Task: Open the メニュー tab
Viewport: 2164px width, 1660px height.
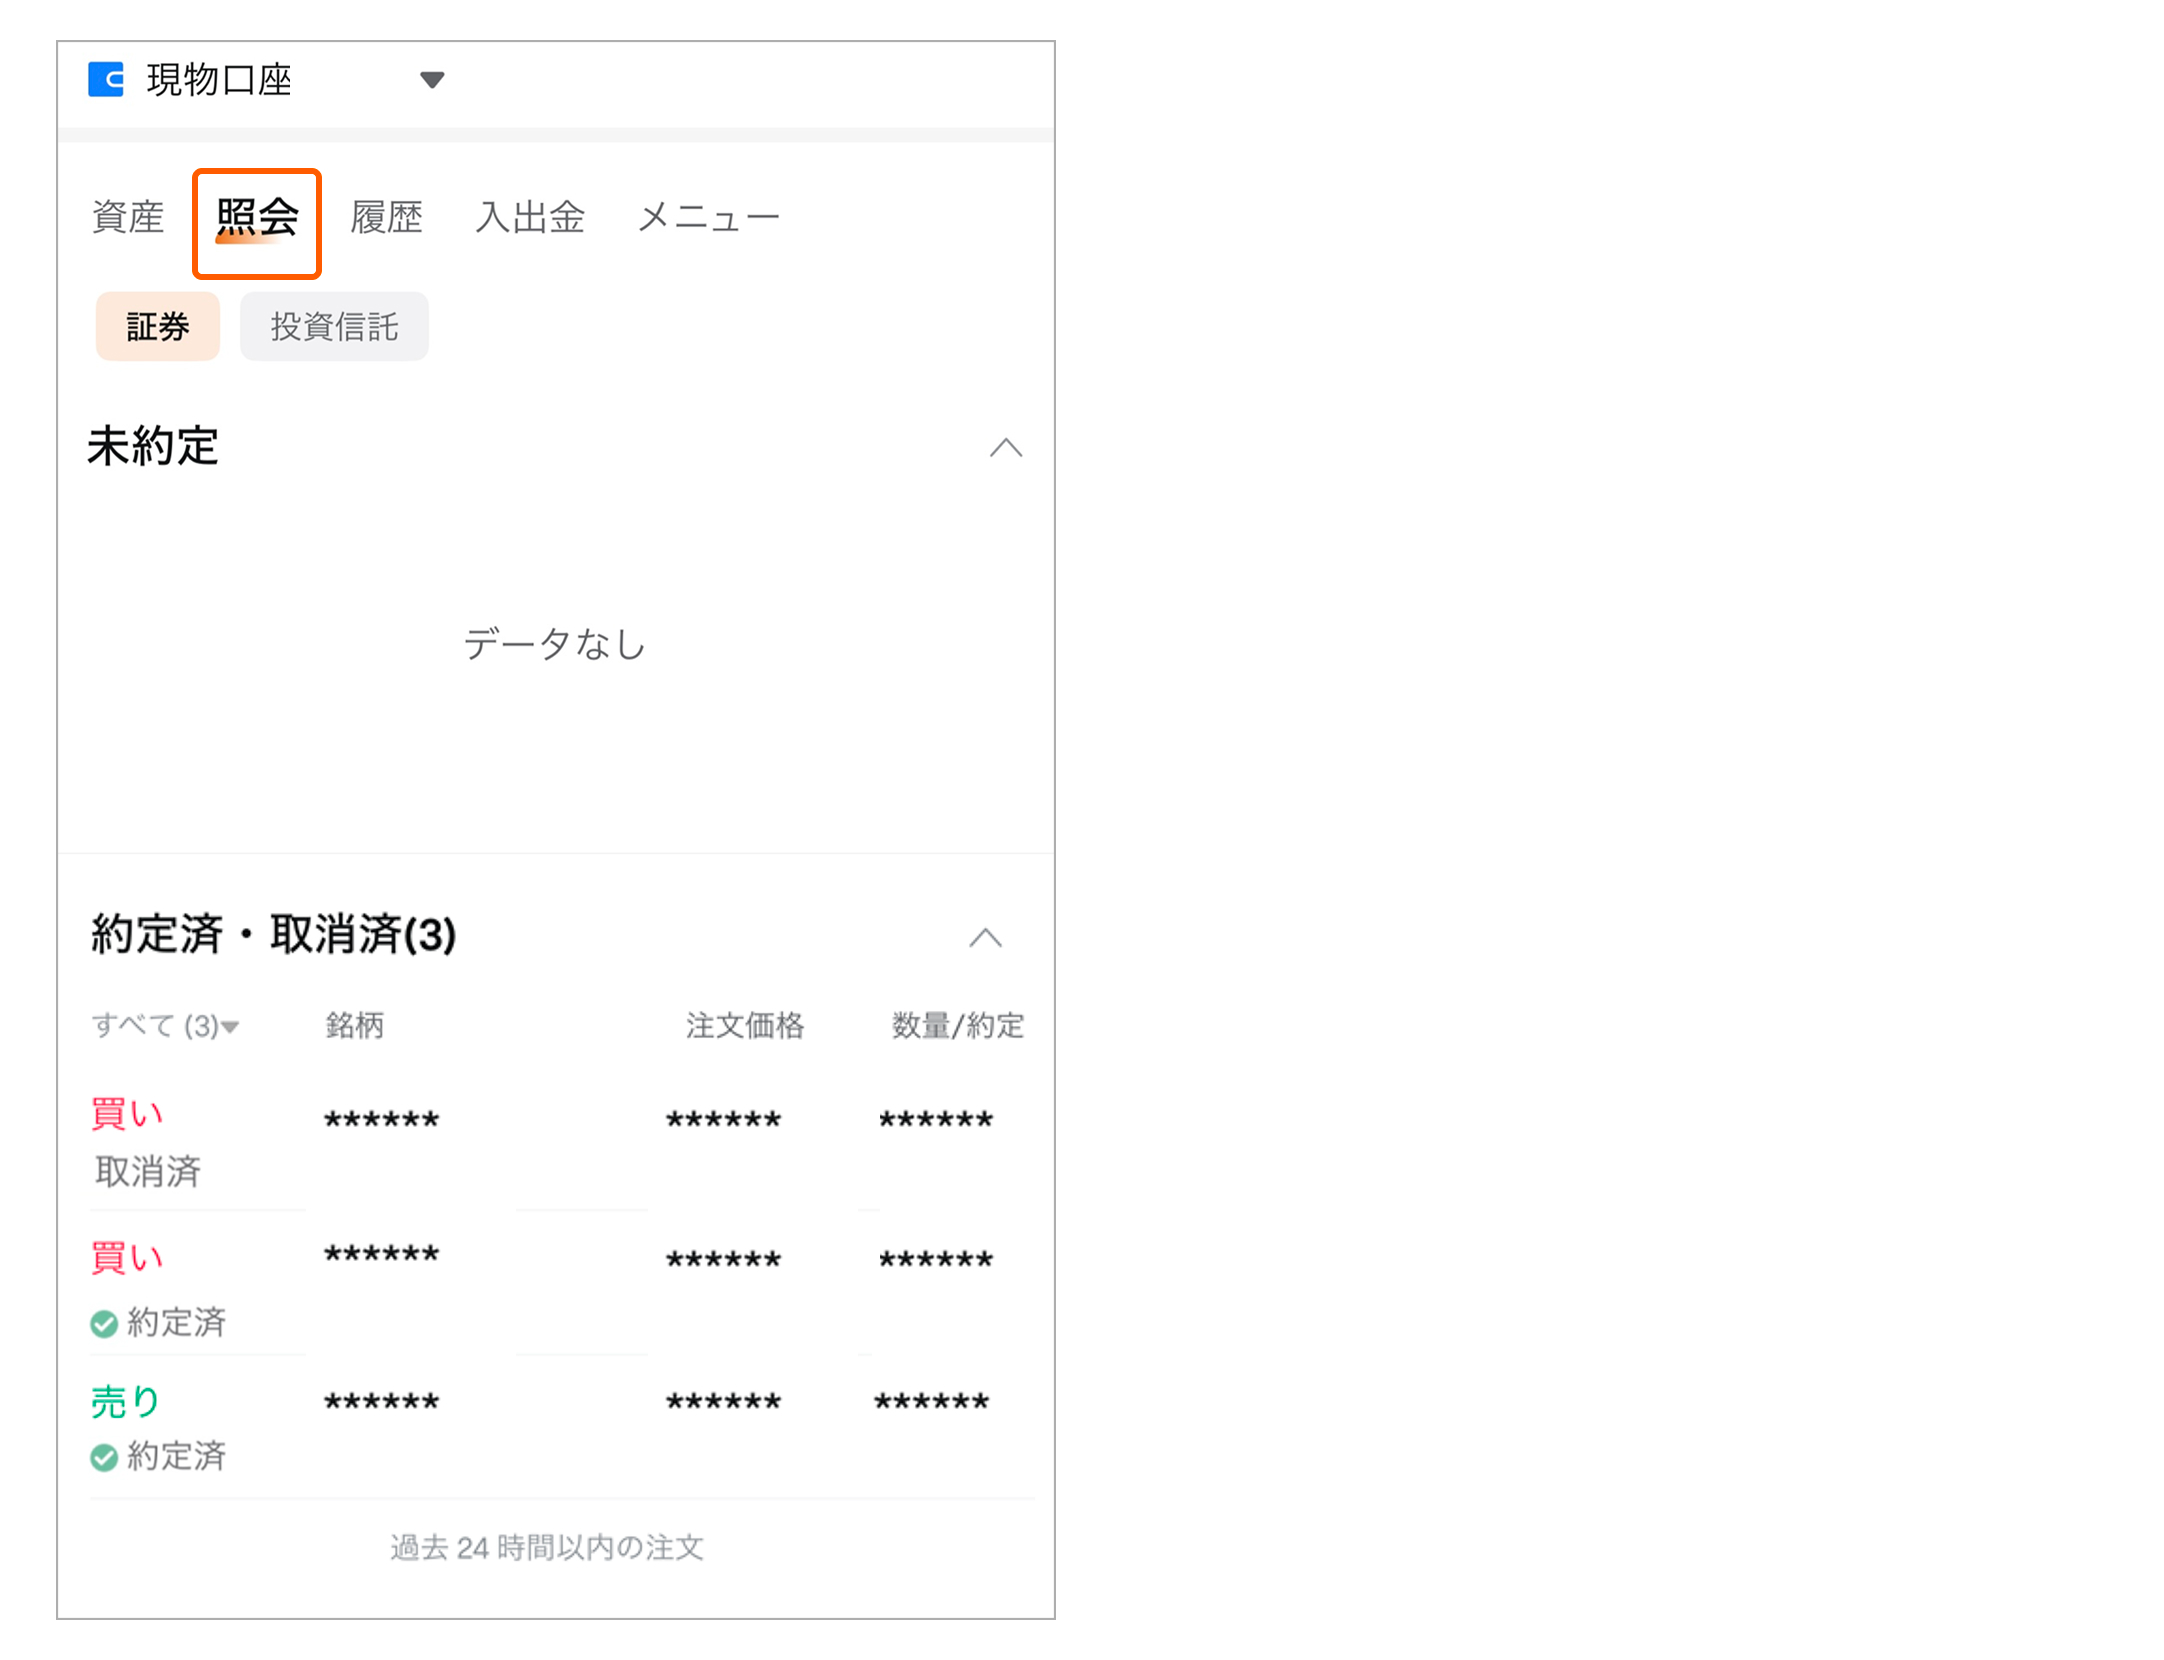Action: click(x=709, y=215)
